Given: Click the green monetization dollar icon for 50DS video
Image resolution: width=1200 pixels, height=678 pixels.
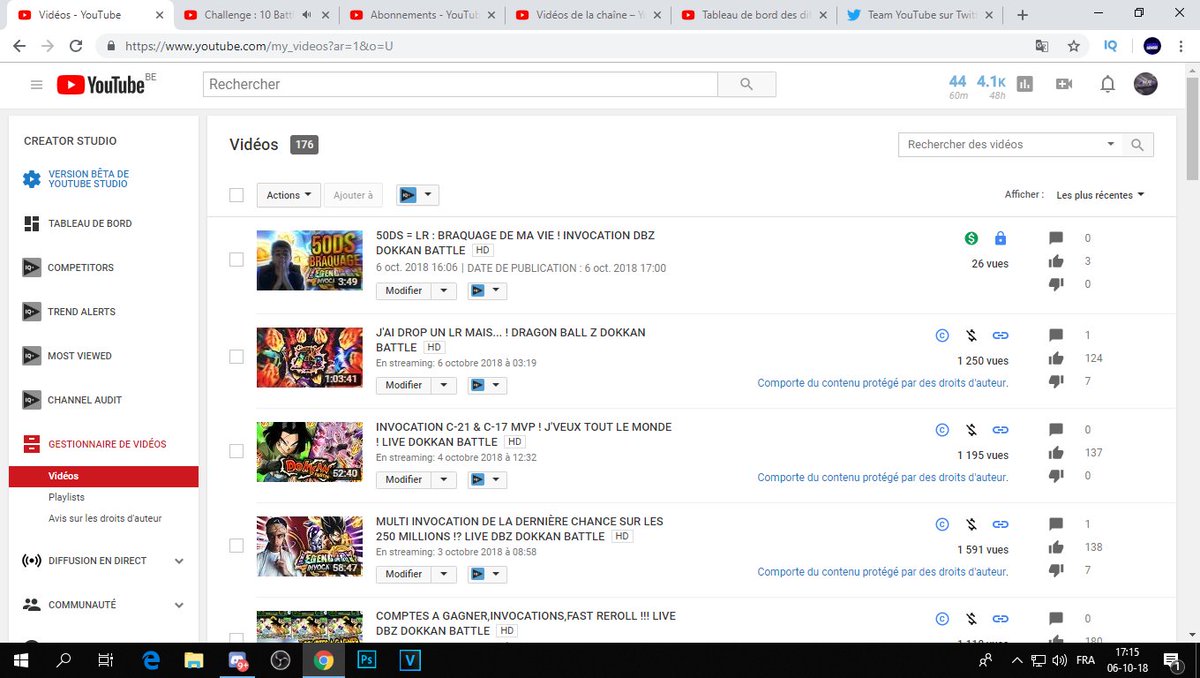Looking at the screenshot, I should coord(971,238).
